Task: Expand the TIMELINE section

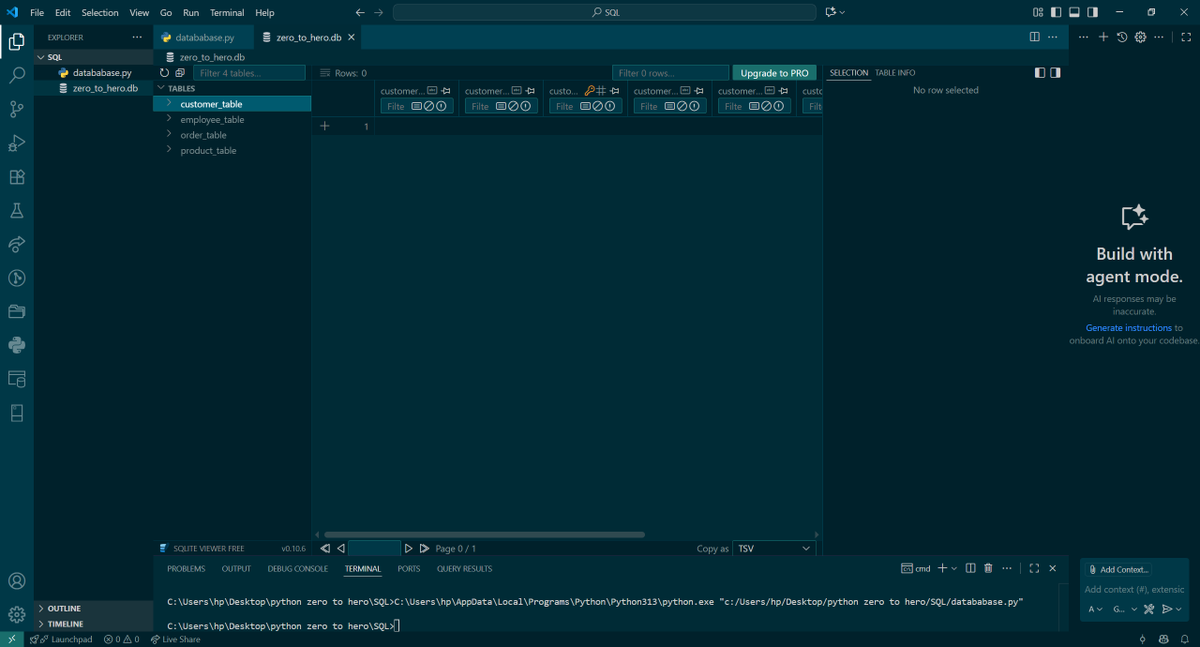Action: 94,623
